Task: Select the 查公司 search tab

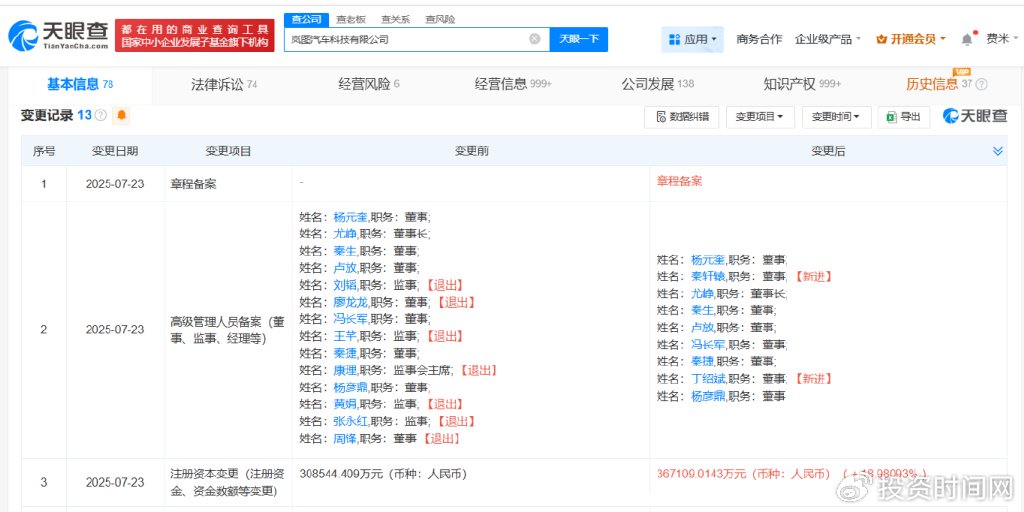Action: 306,19
